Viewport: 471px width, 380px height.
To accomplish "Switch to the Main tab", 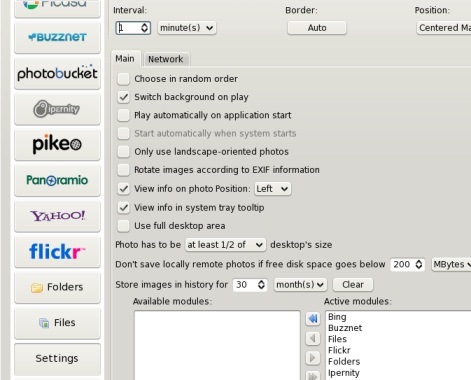I will pos(125,59).
